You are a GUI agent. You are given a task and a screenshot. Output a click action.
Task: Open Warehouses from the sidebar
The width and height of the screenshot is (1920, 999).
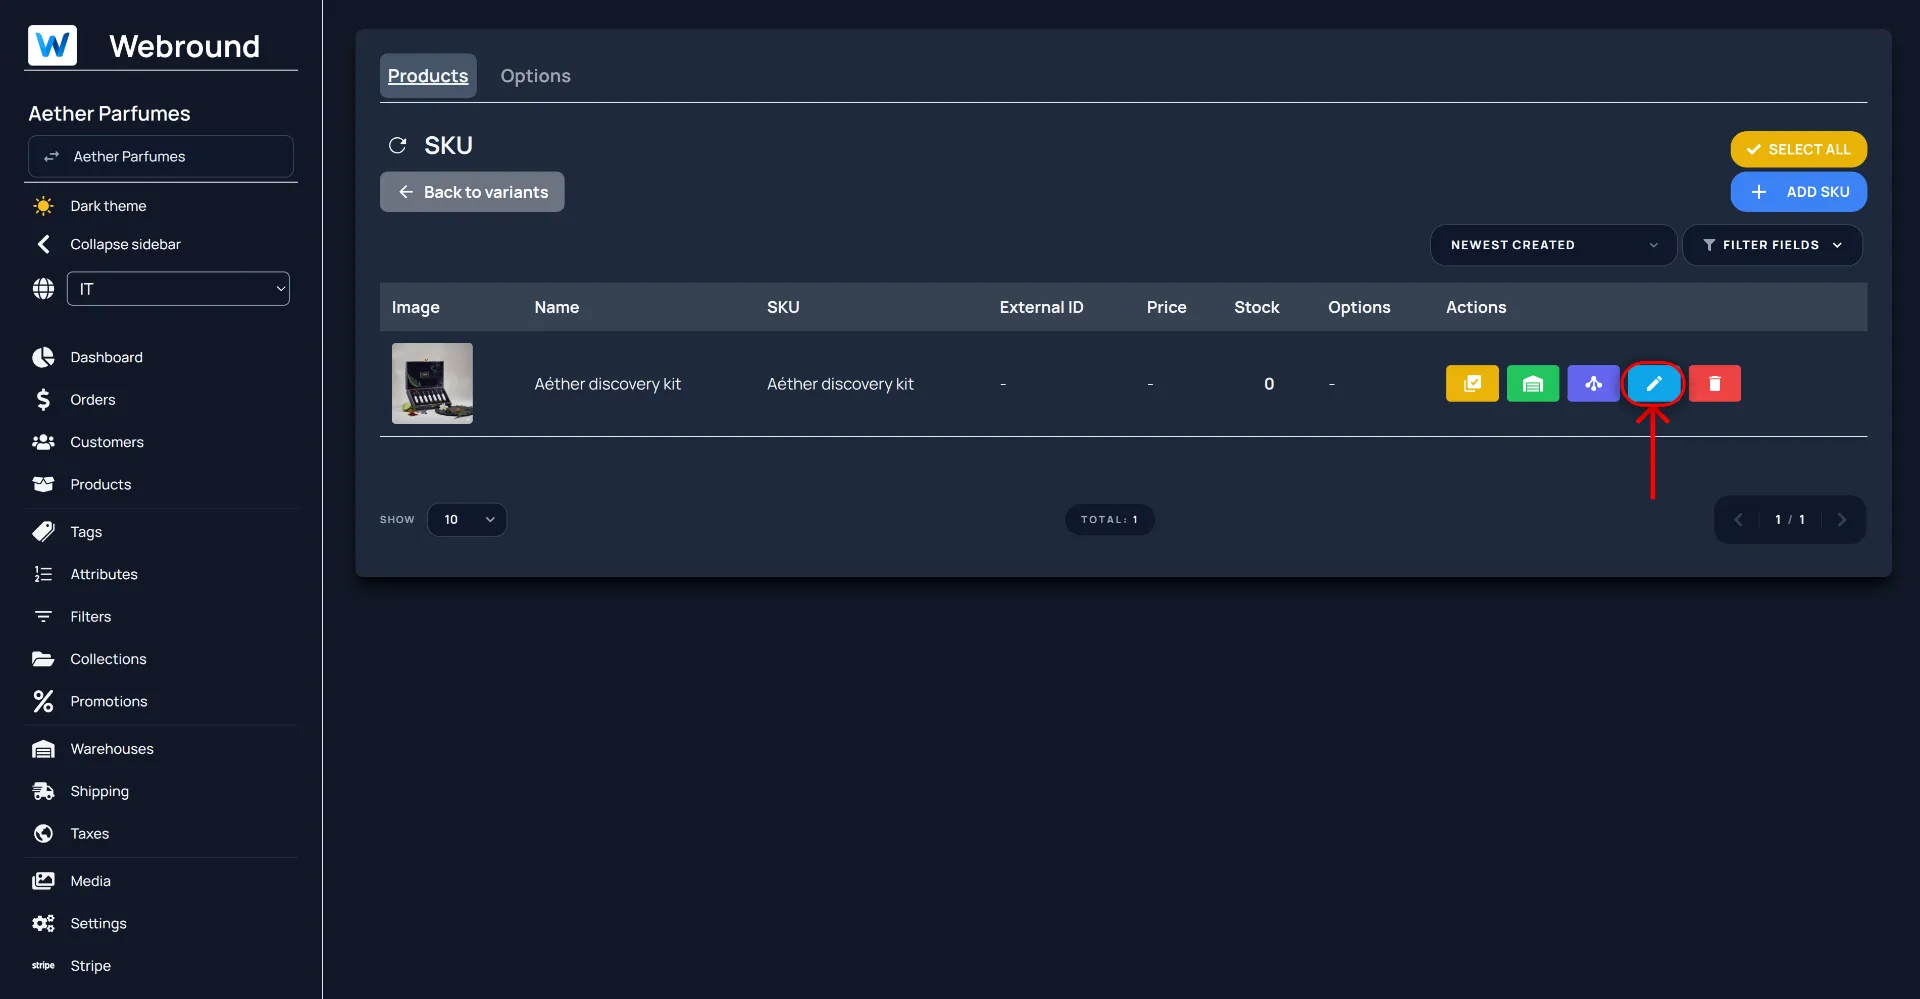click(111, 749)
